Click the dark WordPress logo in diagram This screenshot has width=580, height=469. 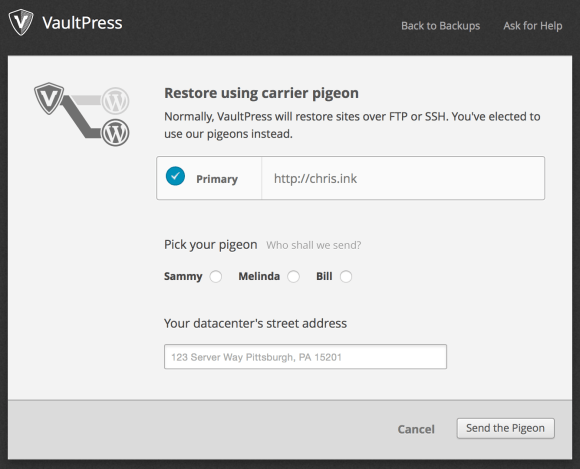(115, 132)
